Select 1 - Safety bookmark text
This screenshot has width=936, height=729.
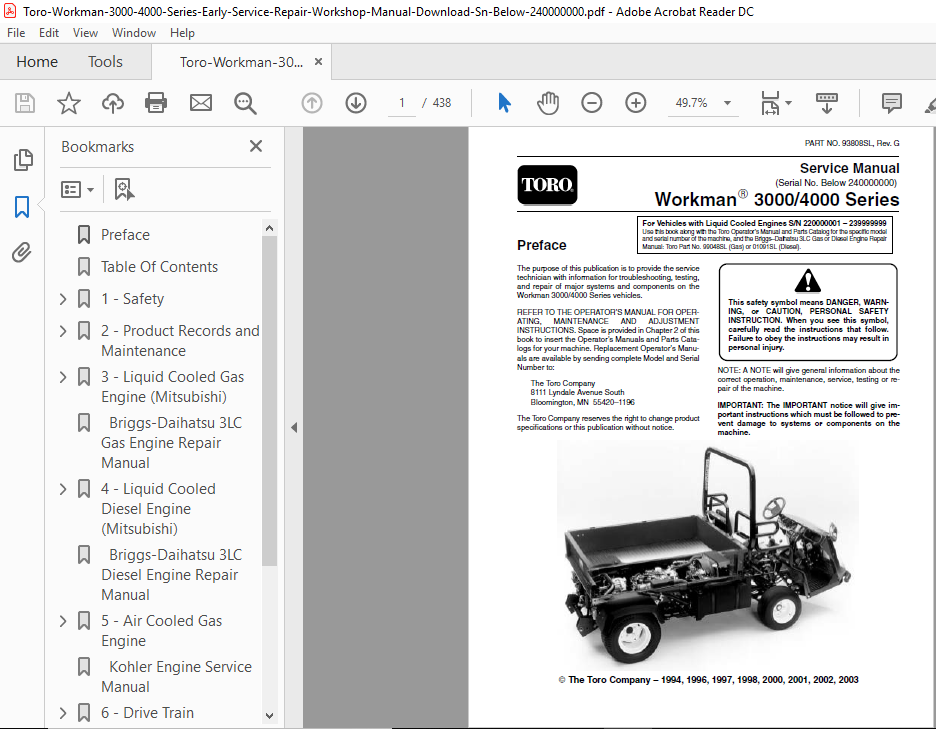(x=133, y=299)
